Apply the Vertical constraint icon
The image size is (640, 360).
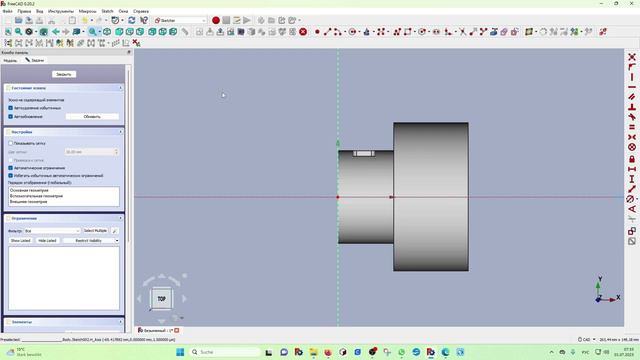(631, 77)
